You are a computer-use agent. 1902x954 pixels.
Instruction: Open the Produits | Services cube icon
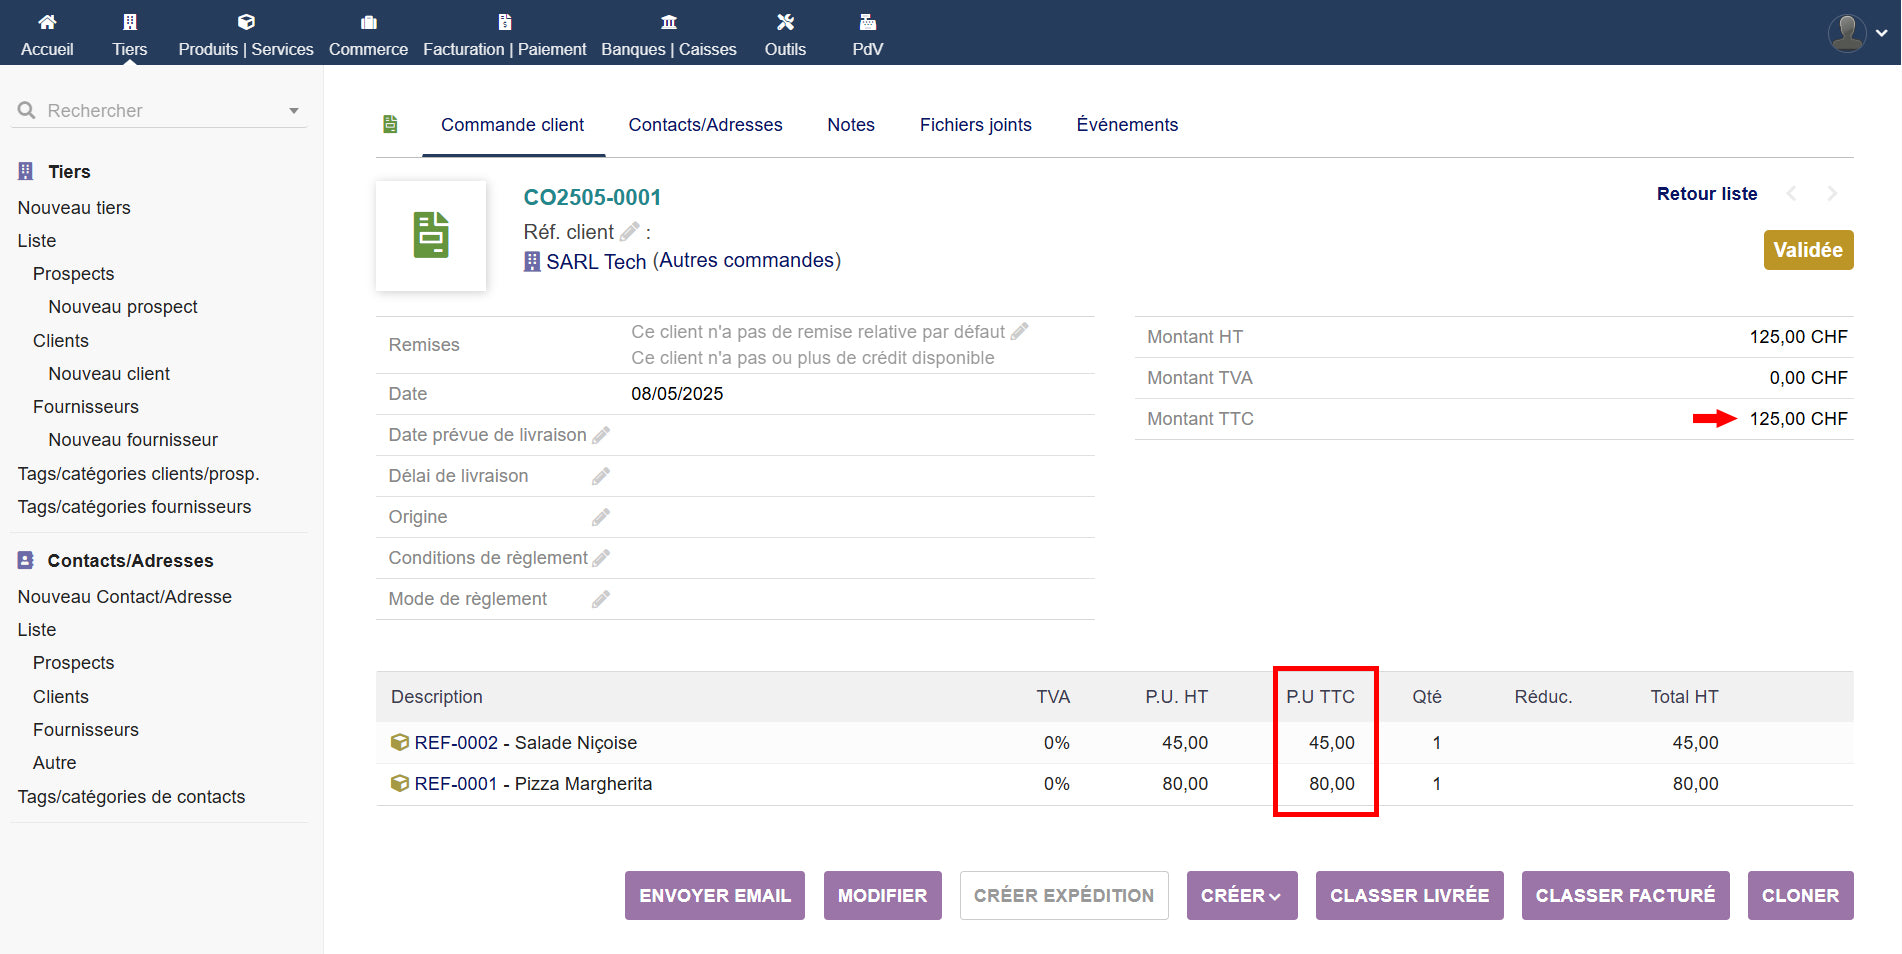coord(246,22)
